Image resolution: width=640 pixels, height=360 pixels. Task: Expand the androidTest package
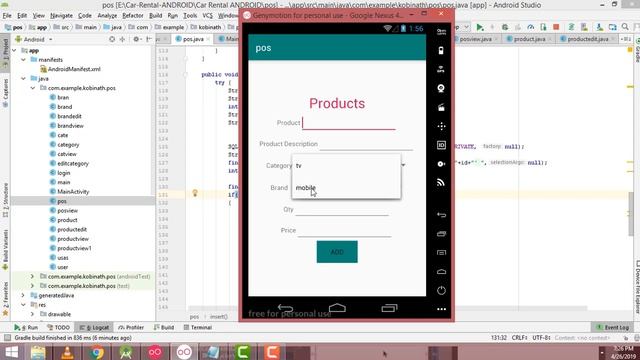tap(33, 276)
